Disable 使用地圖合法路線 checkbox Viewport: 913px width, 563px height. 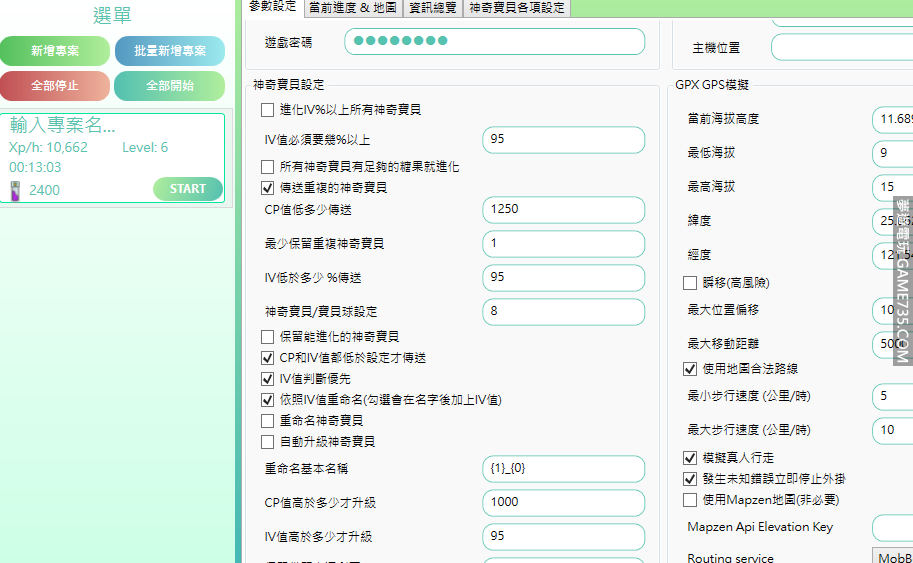pyautogui.click(x=690, y=369)
